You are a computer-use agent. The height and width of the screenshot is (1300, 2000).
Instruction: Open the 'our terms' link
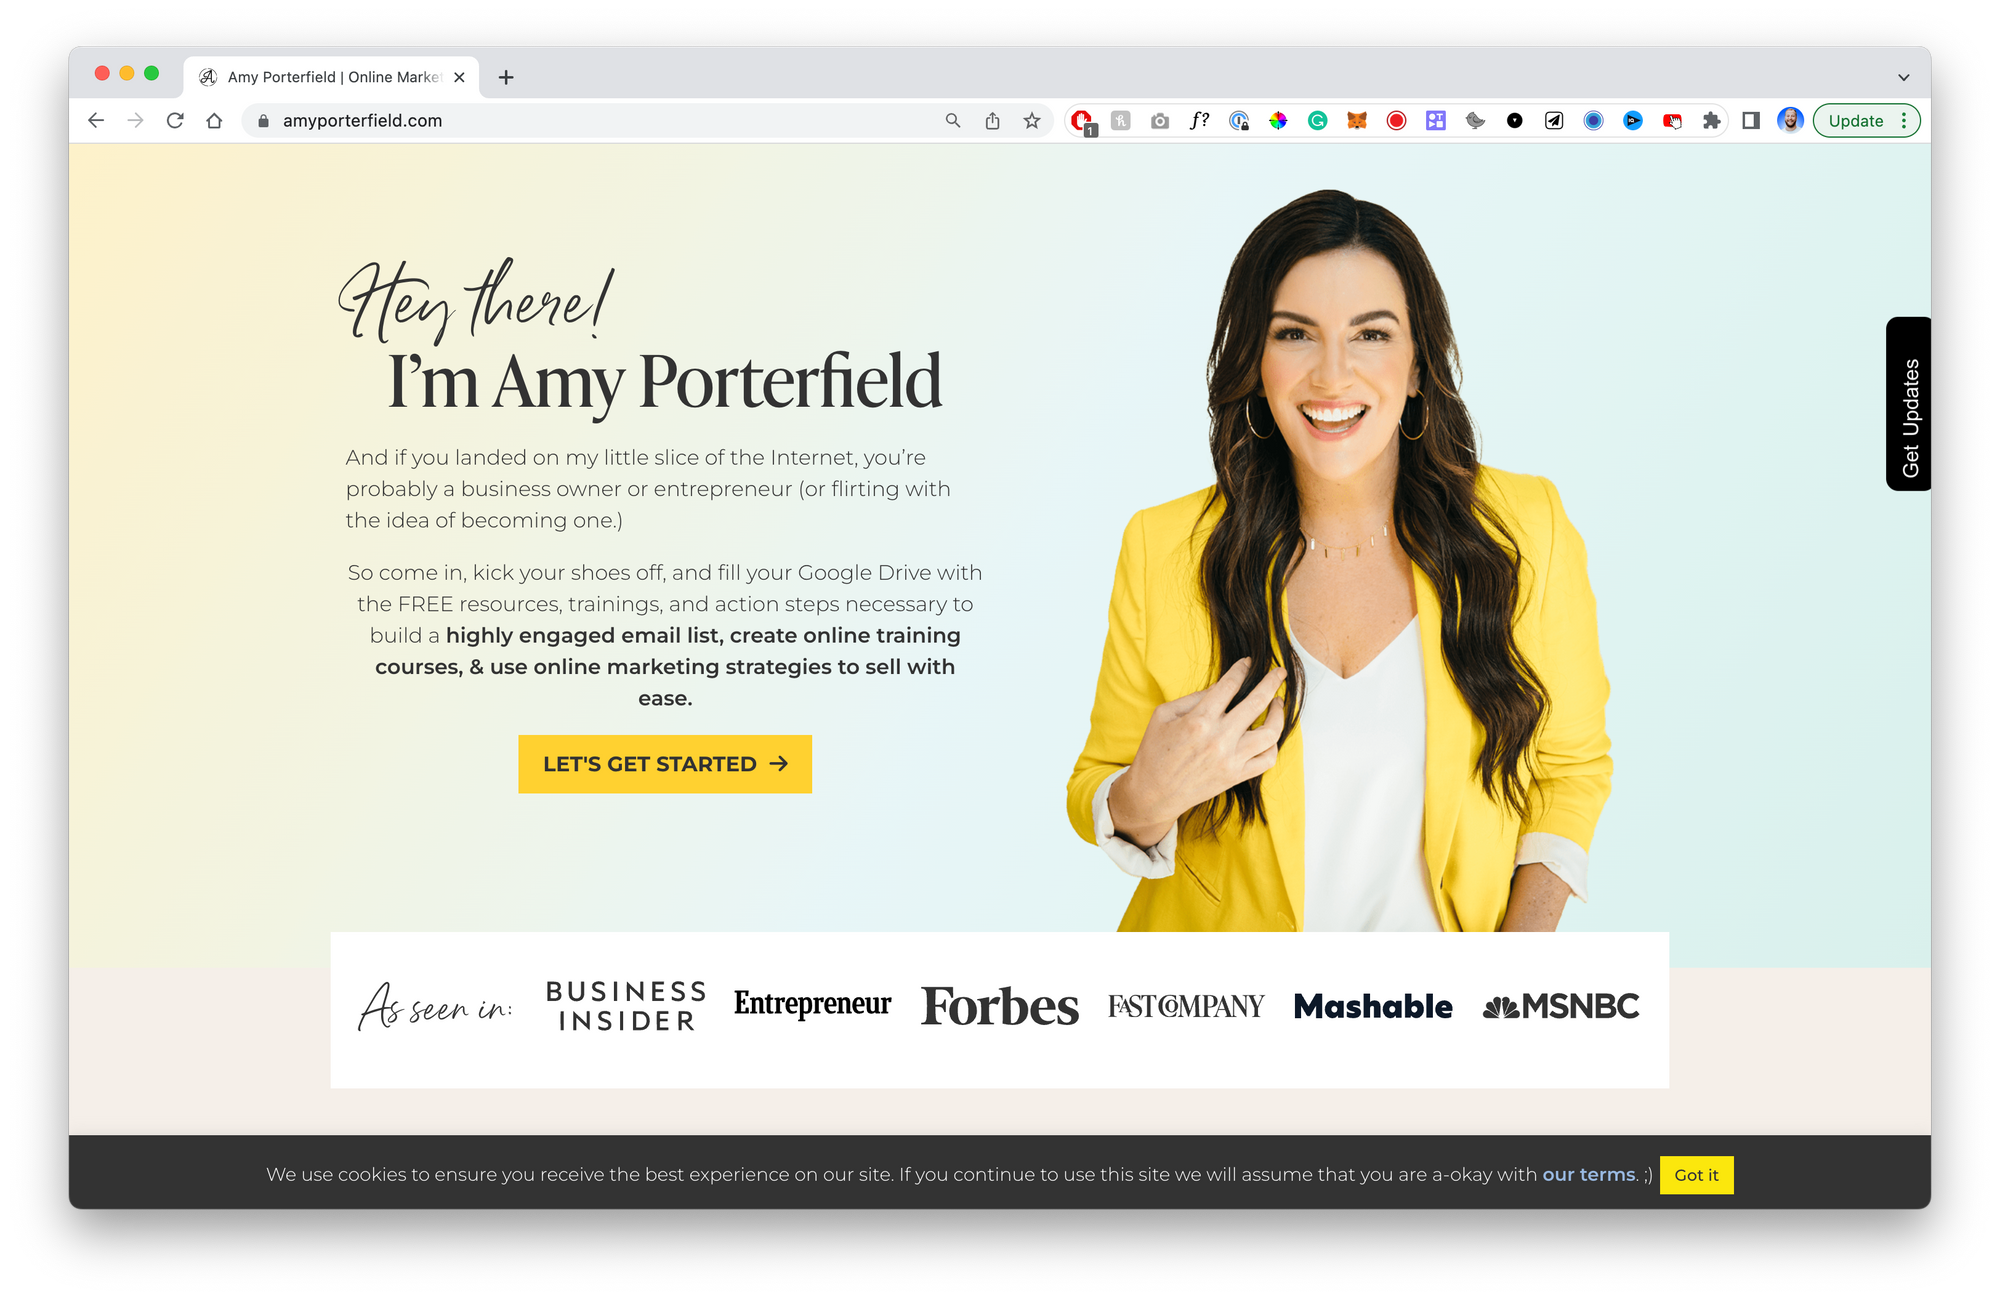pyautogui.click(x=1589, y=1175)
